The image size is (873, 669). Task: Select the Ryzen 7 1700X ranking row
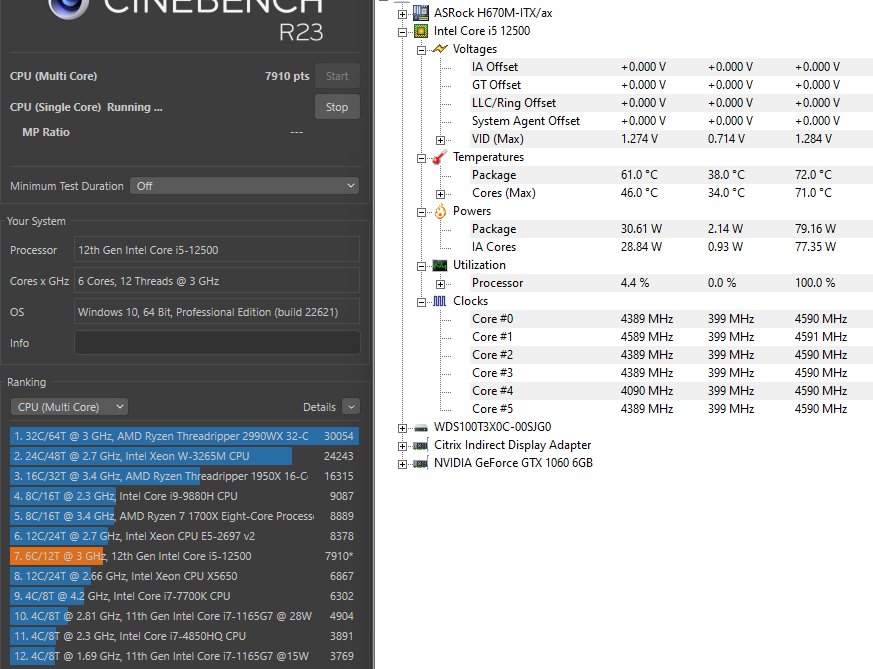click(184, 516)
